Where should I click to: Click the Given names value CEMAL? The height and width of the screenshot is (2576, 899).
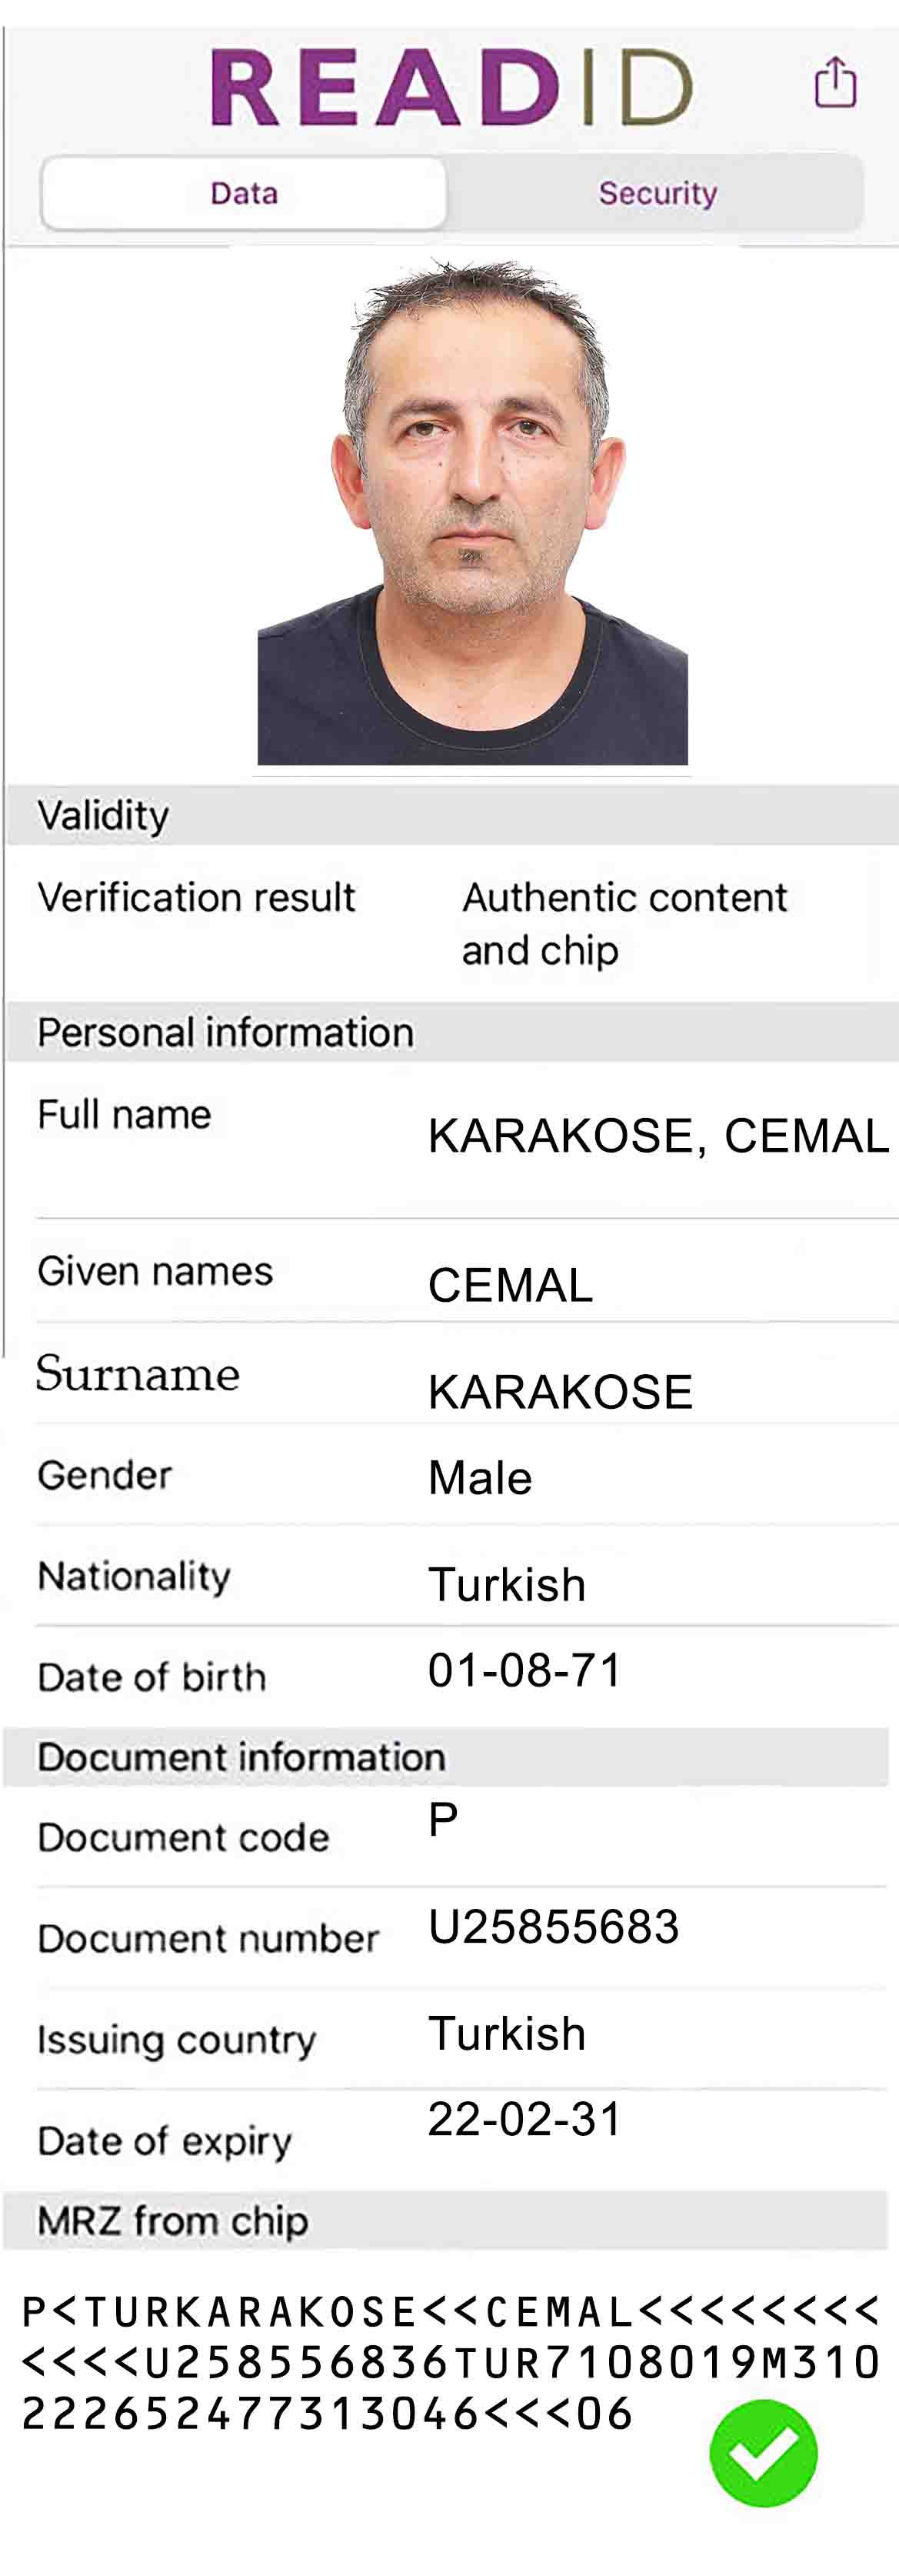click(x=510, y=1285)
